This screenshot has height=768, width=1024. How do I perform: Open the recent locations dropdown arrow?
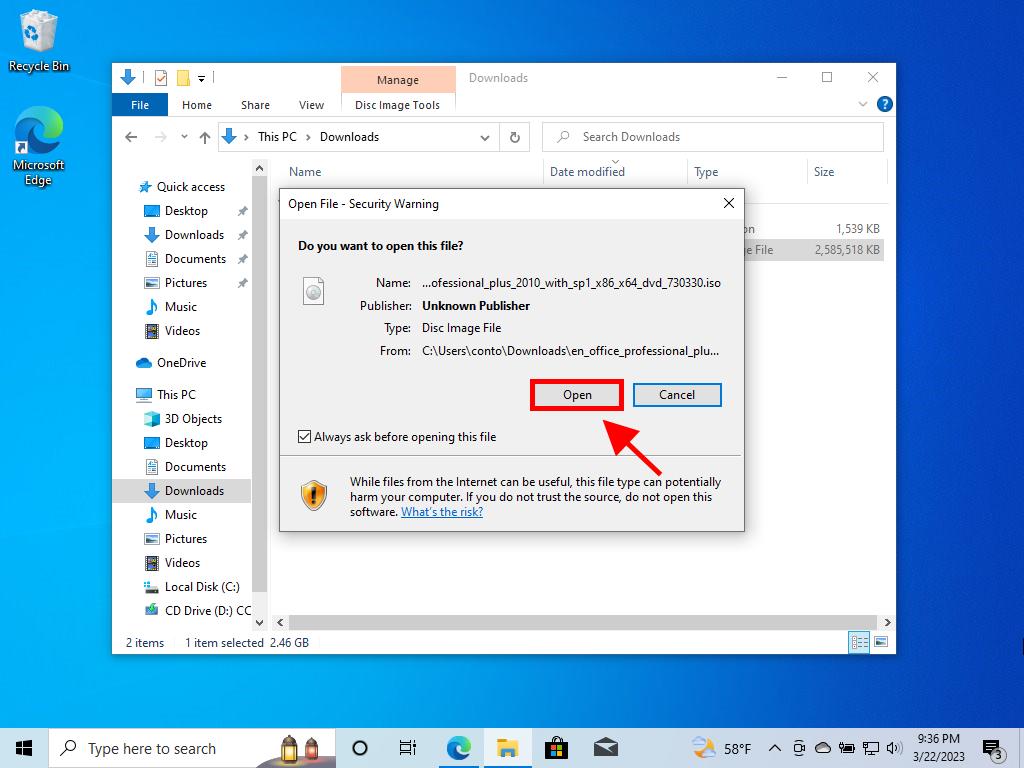click(x=184, y=137)
